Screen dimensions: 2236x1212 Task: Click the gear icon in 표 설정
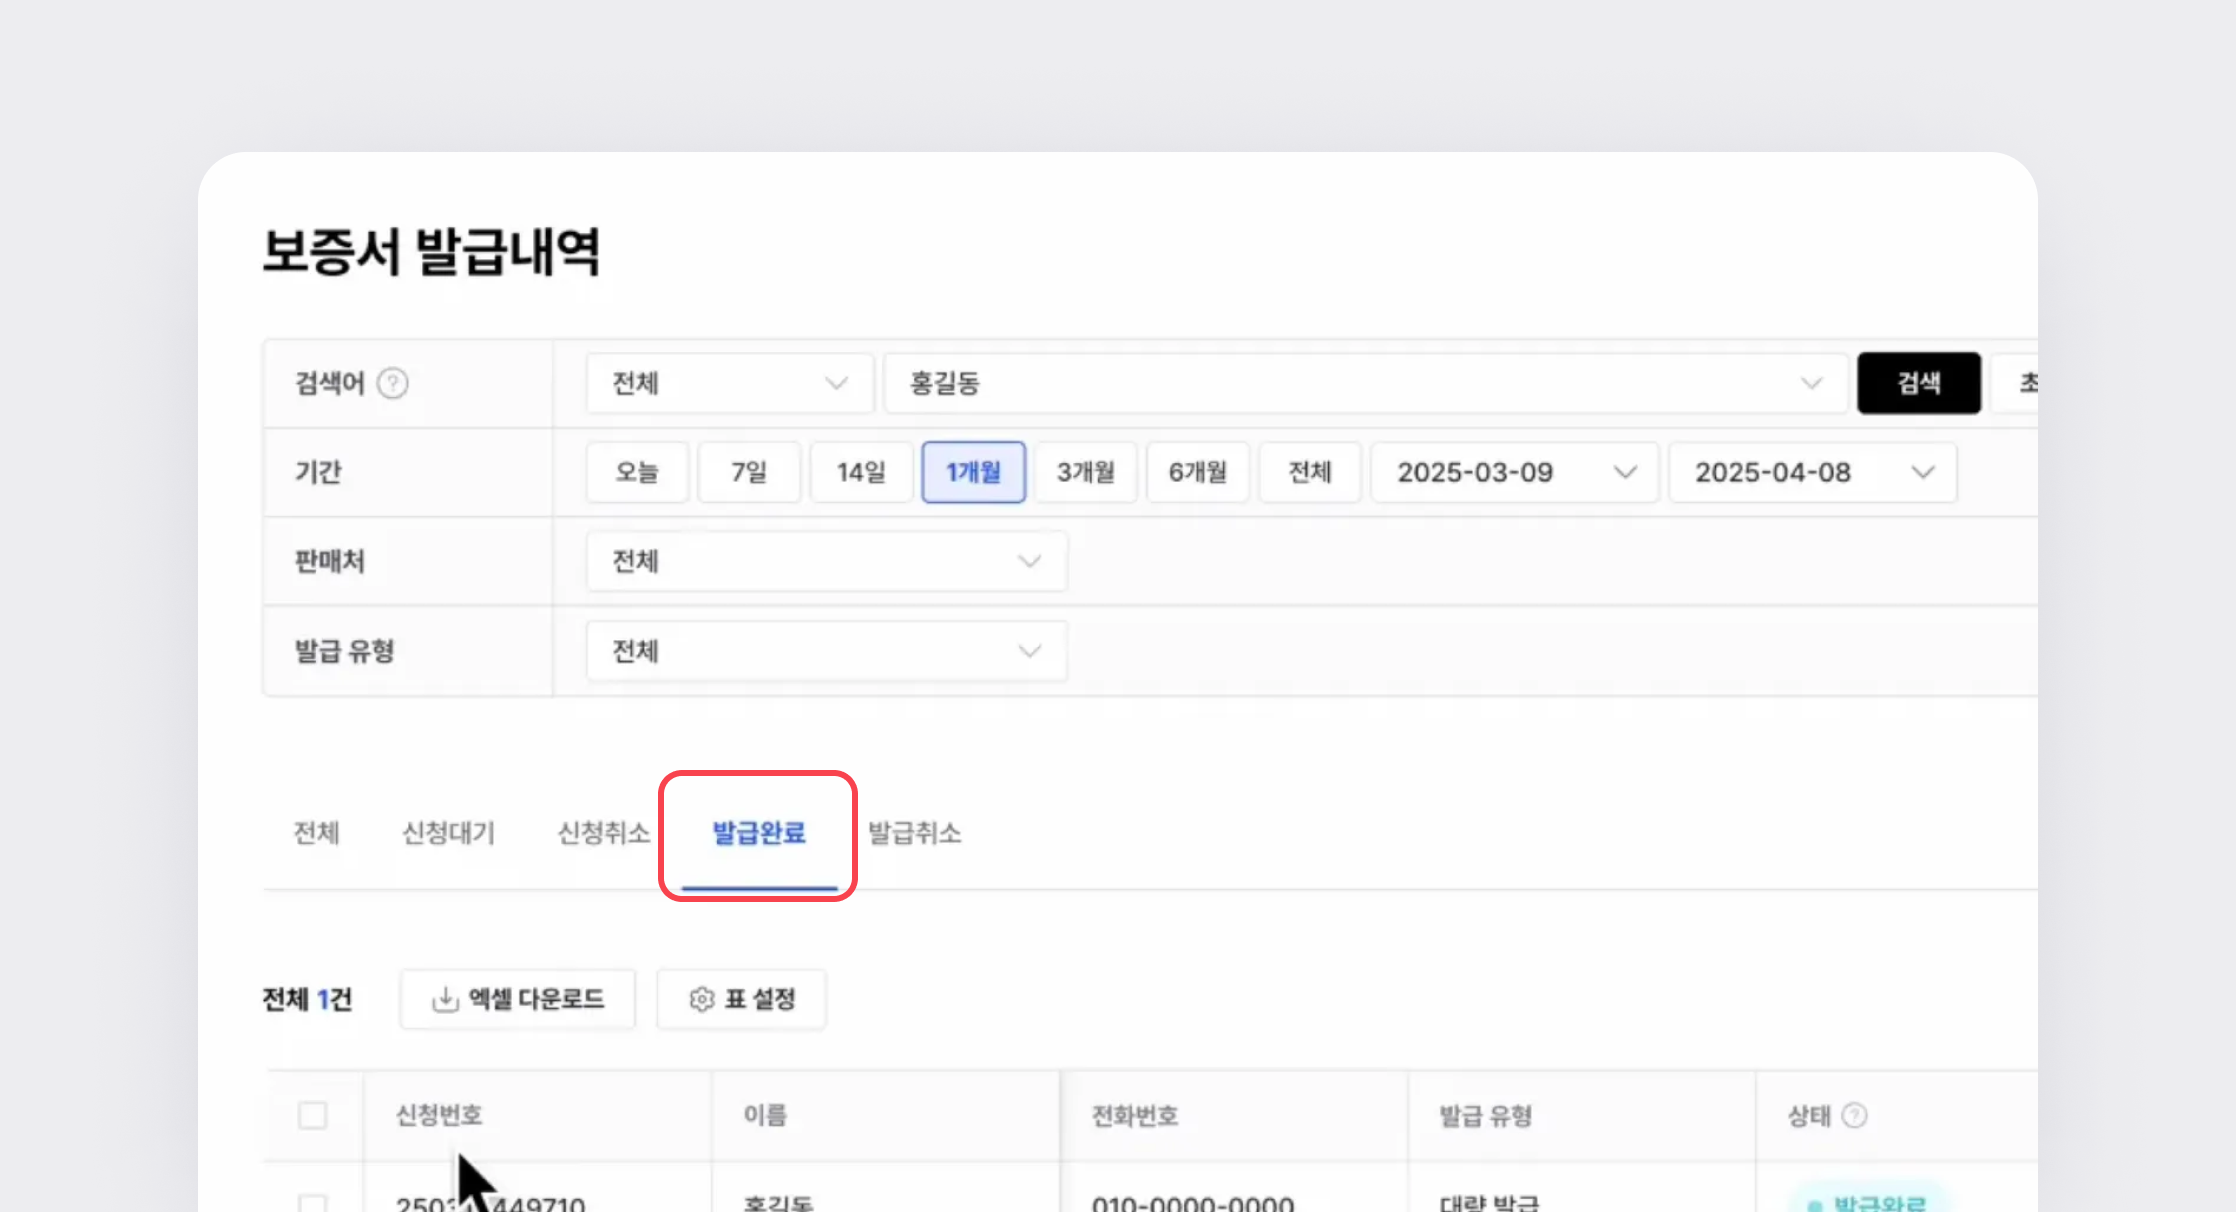[x=701, y=999]
